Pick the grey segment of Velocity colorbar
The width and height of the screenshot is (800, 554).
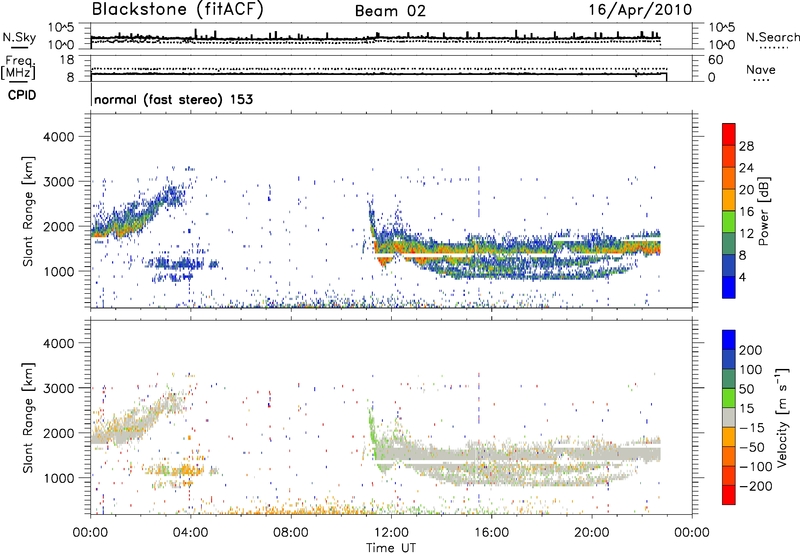pos(729,417)
